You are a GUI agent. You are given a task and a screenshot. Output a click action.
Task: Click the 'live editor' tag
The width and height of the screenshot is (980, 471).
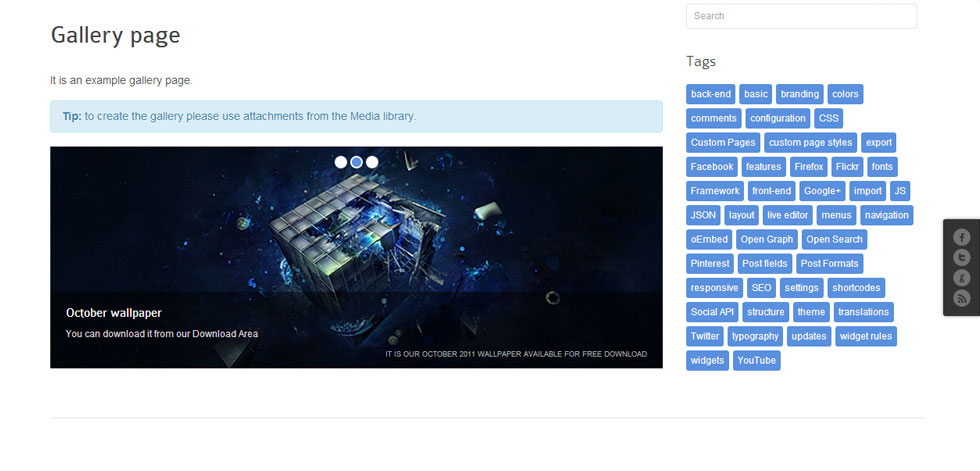coord(788,215)
